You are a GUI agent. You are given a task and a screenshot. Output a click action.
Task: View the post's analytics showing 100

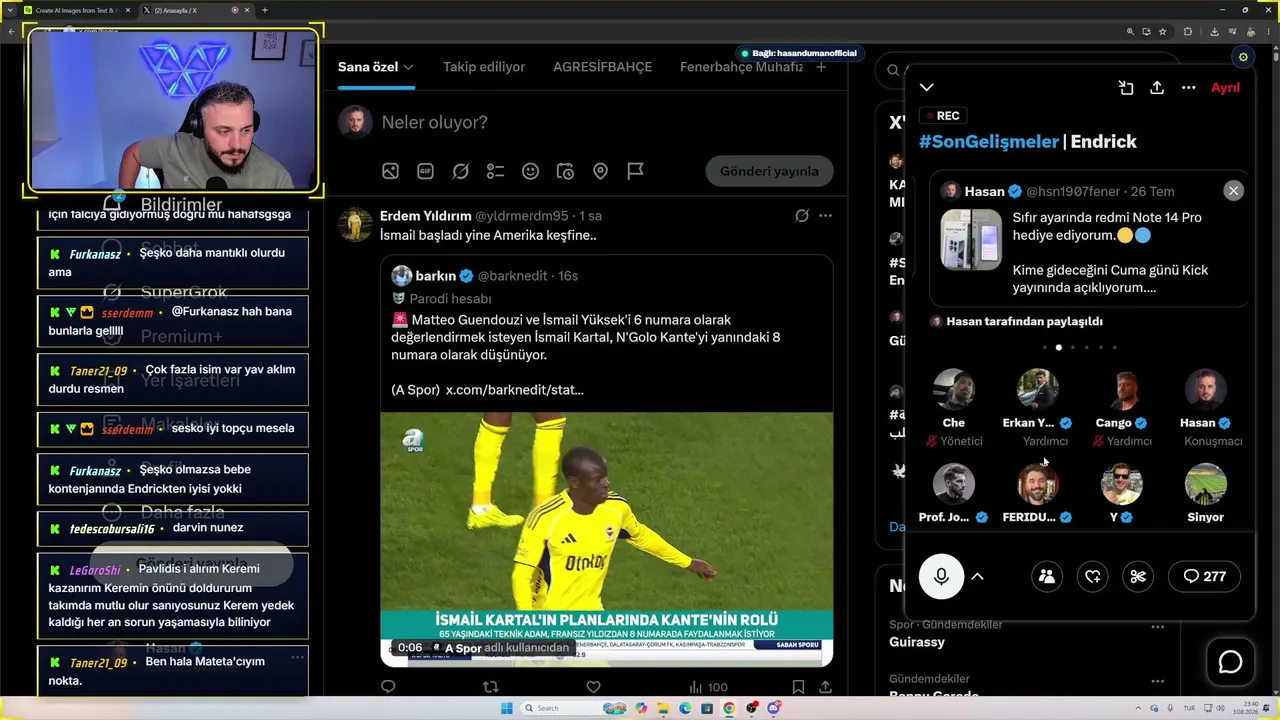[709, 687]
